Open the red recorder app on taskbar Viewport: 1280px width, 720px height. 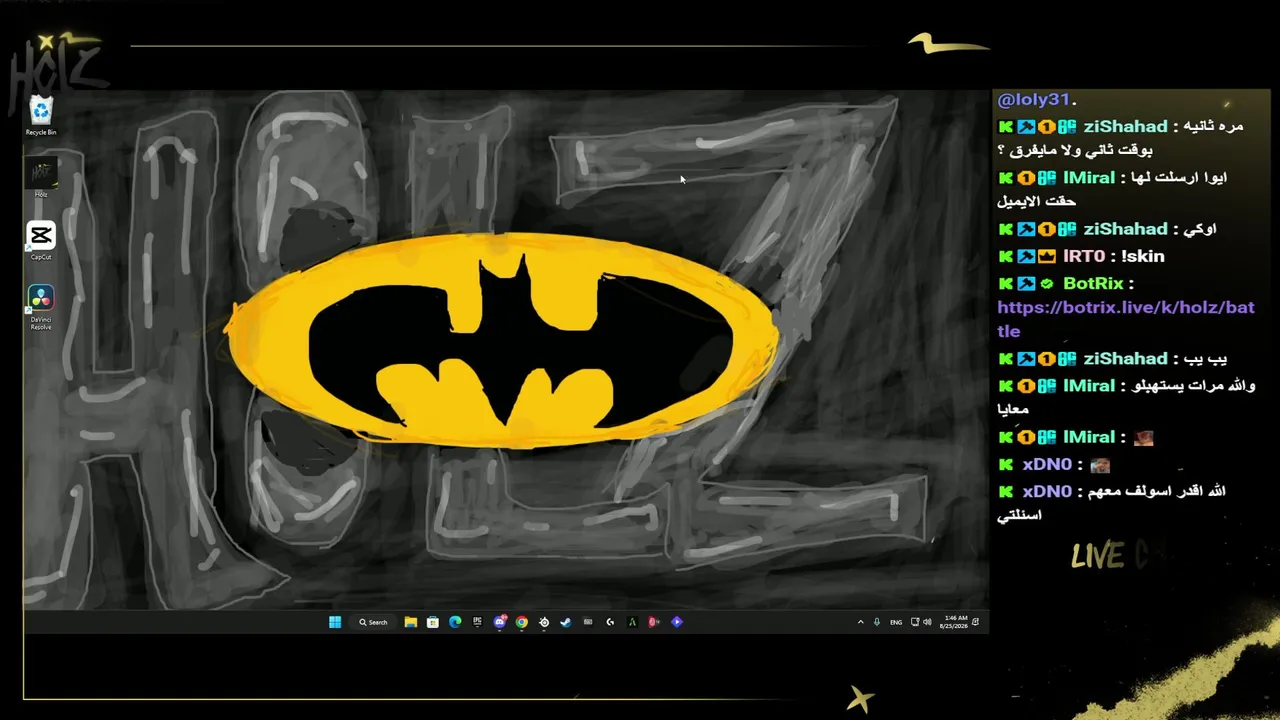654,622
